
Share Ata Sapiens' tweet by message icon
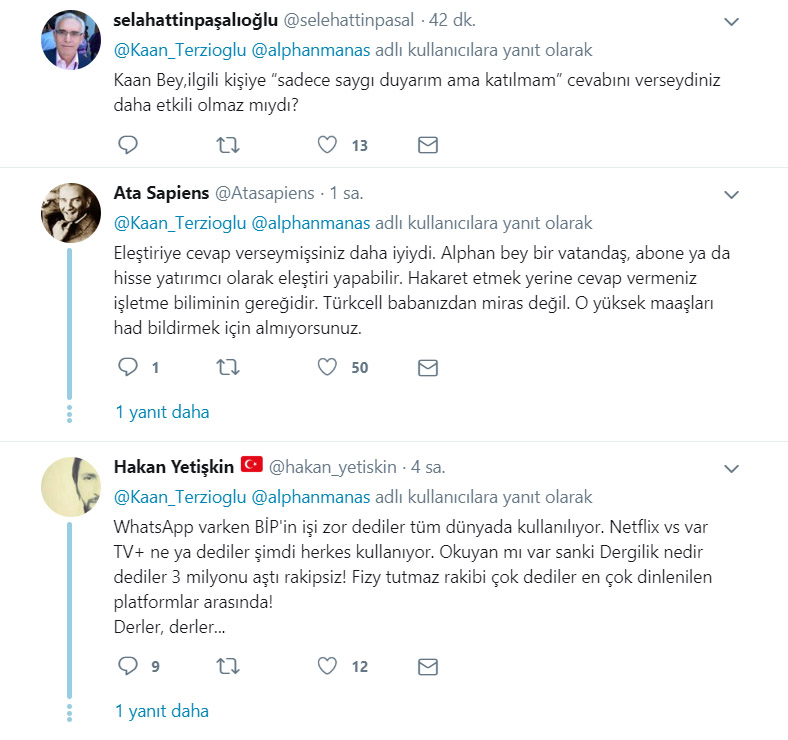point(428,367)
